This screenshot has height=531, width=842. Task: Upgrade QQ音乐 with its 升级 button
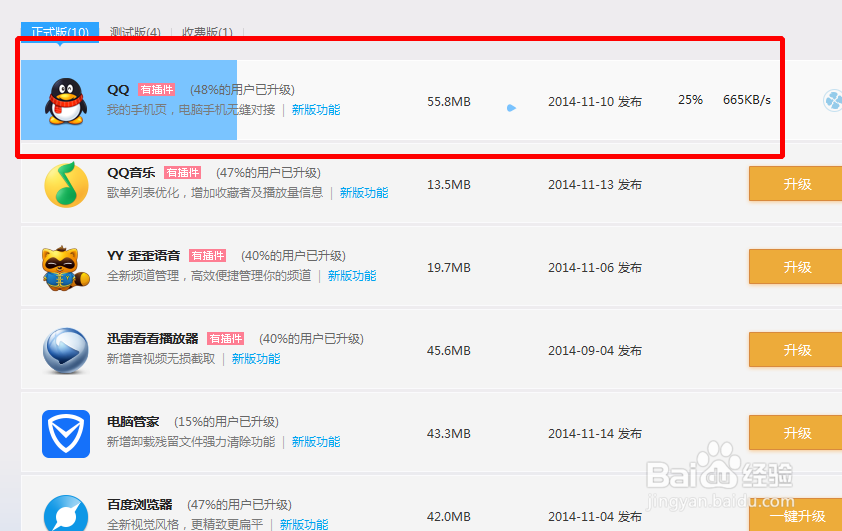click(795, 184)
